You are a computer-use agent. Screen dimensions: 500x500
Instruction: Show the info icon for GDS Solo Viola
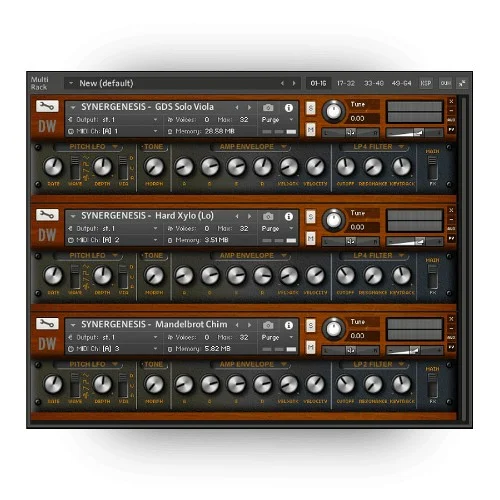click(289, 108)
